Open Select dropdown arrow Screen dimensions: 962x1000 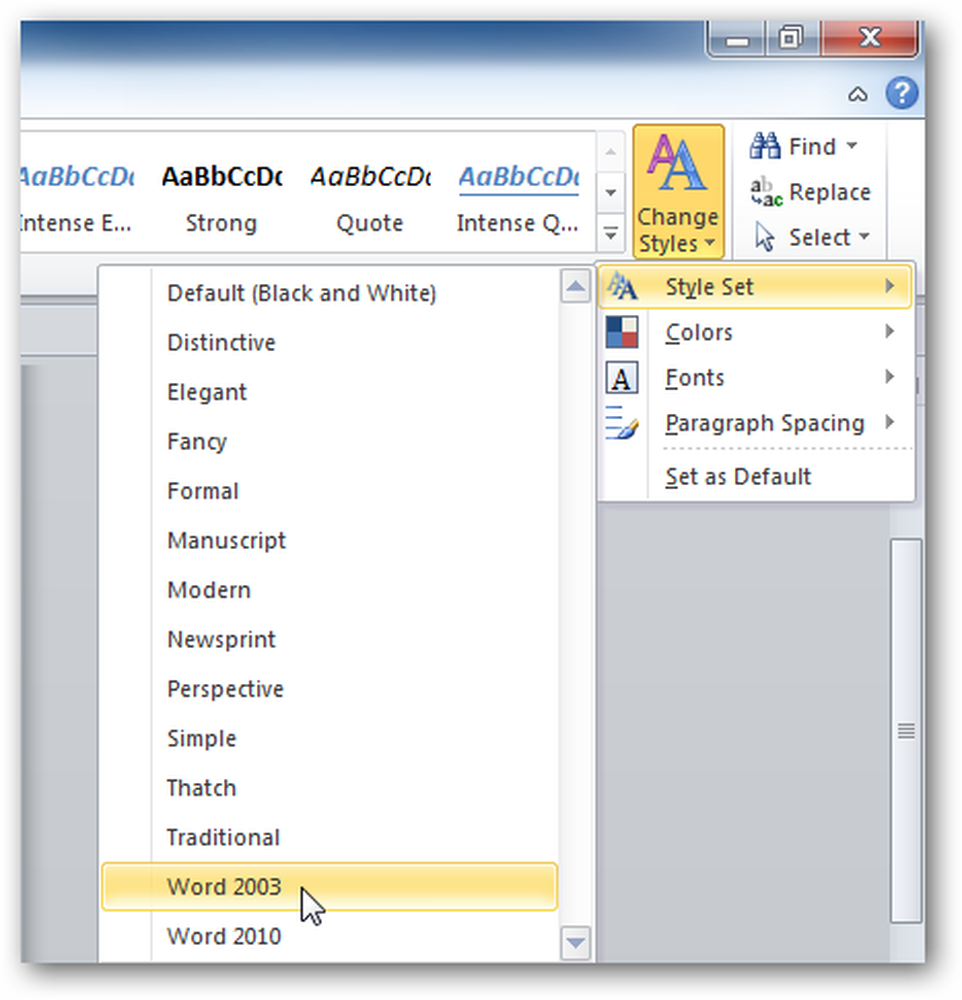point(864,236)
